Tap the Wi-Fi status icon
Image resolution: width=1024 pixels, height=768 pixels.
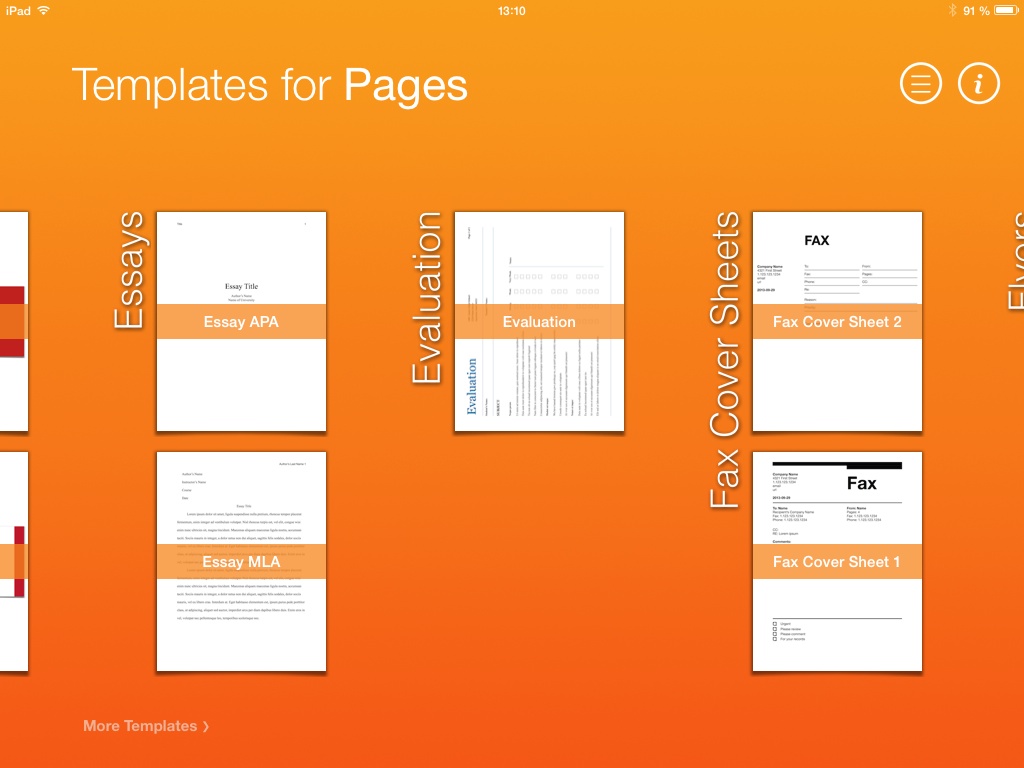point(43,10)
